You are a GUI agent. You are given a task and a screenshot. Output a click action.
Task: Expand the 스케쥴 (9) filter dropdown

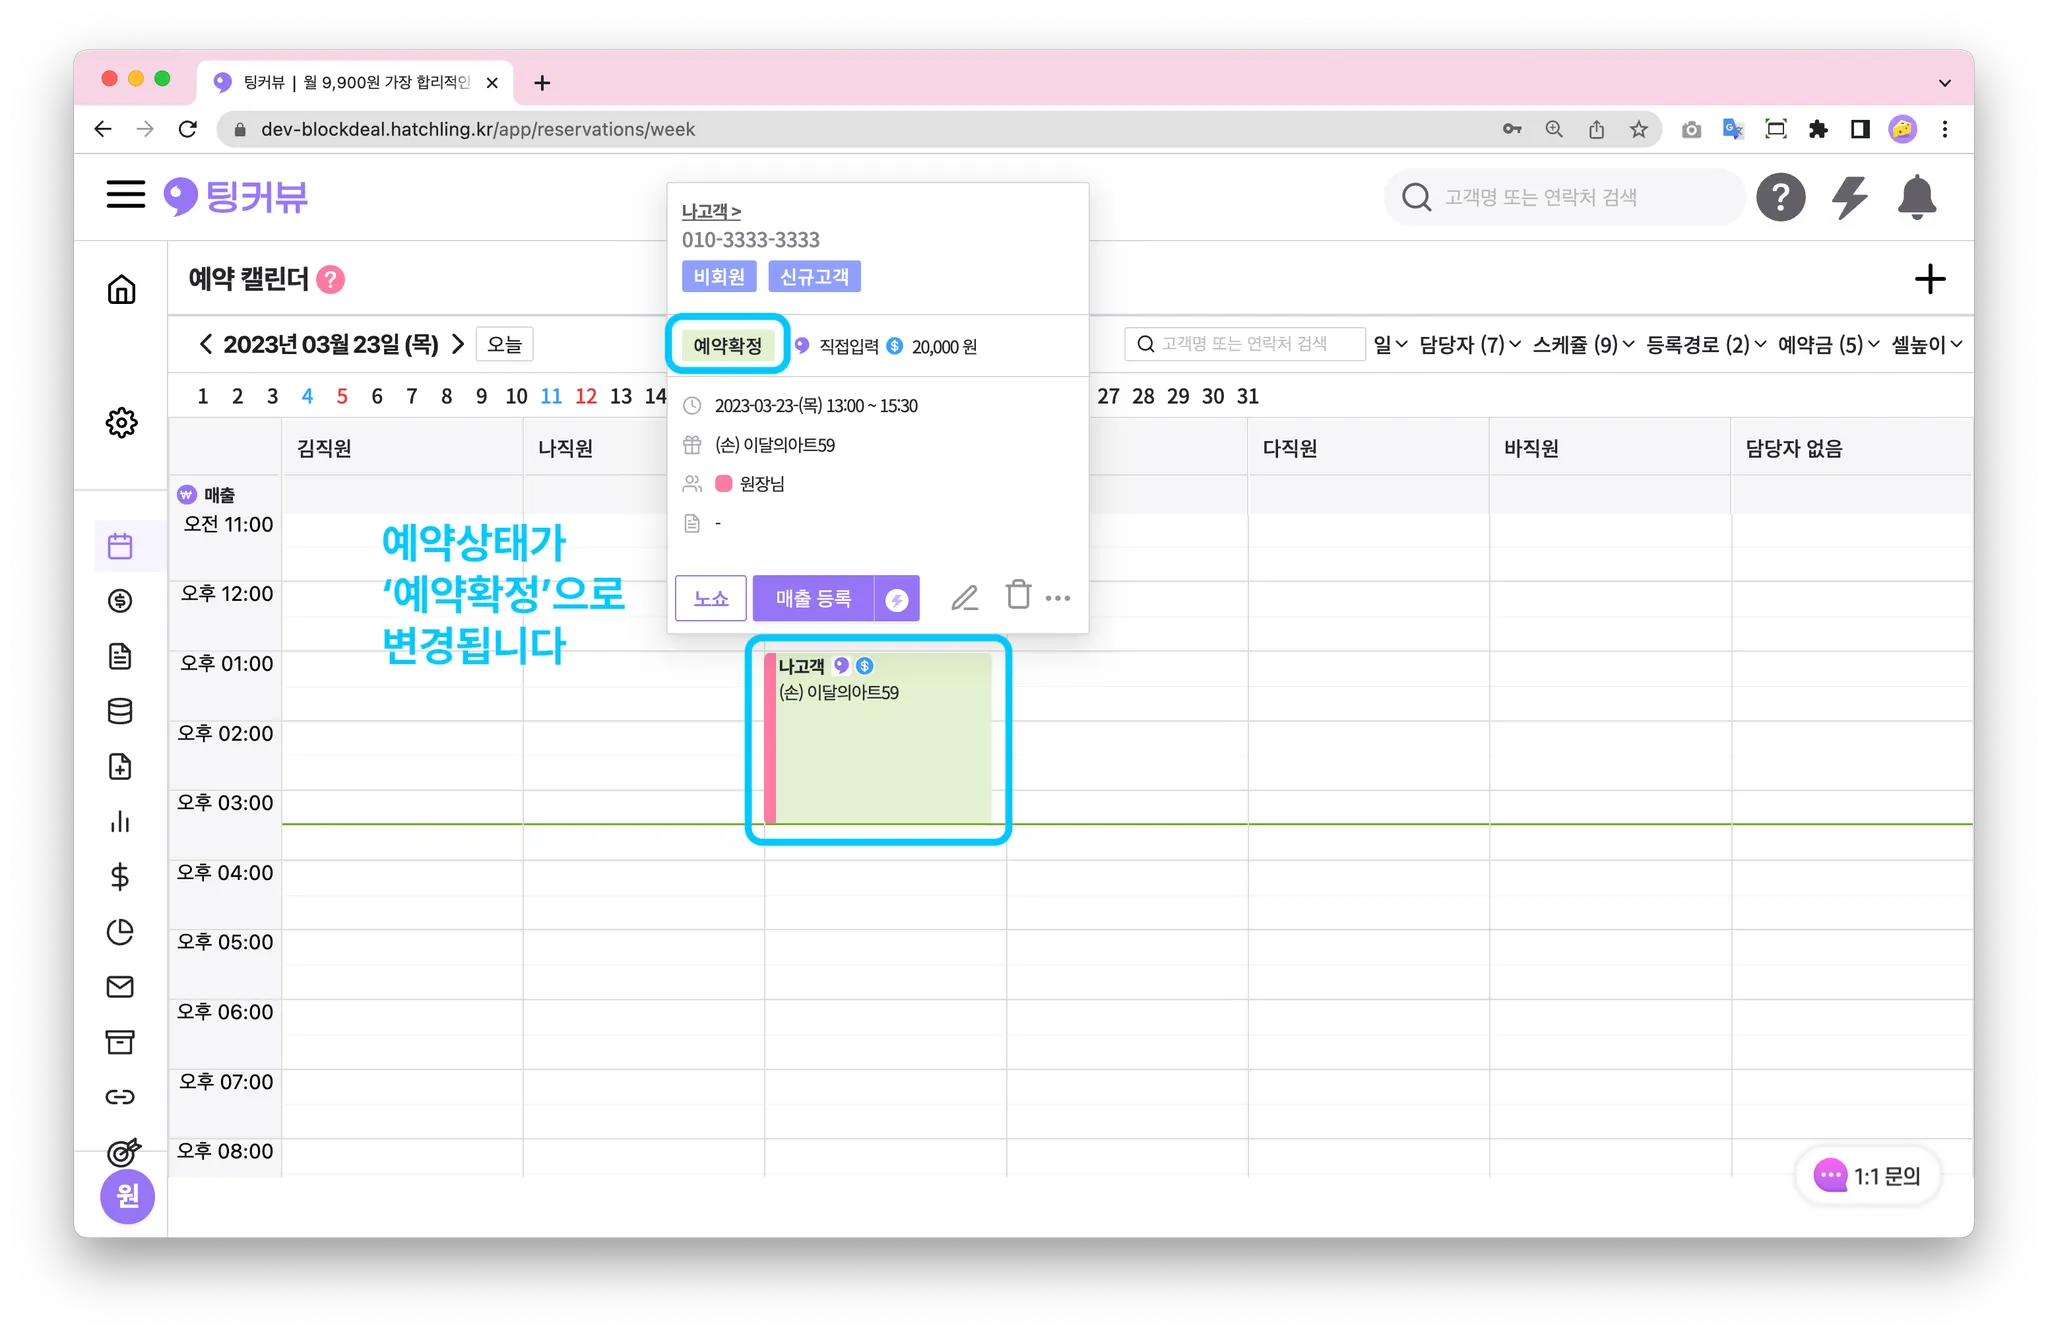1583,344
